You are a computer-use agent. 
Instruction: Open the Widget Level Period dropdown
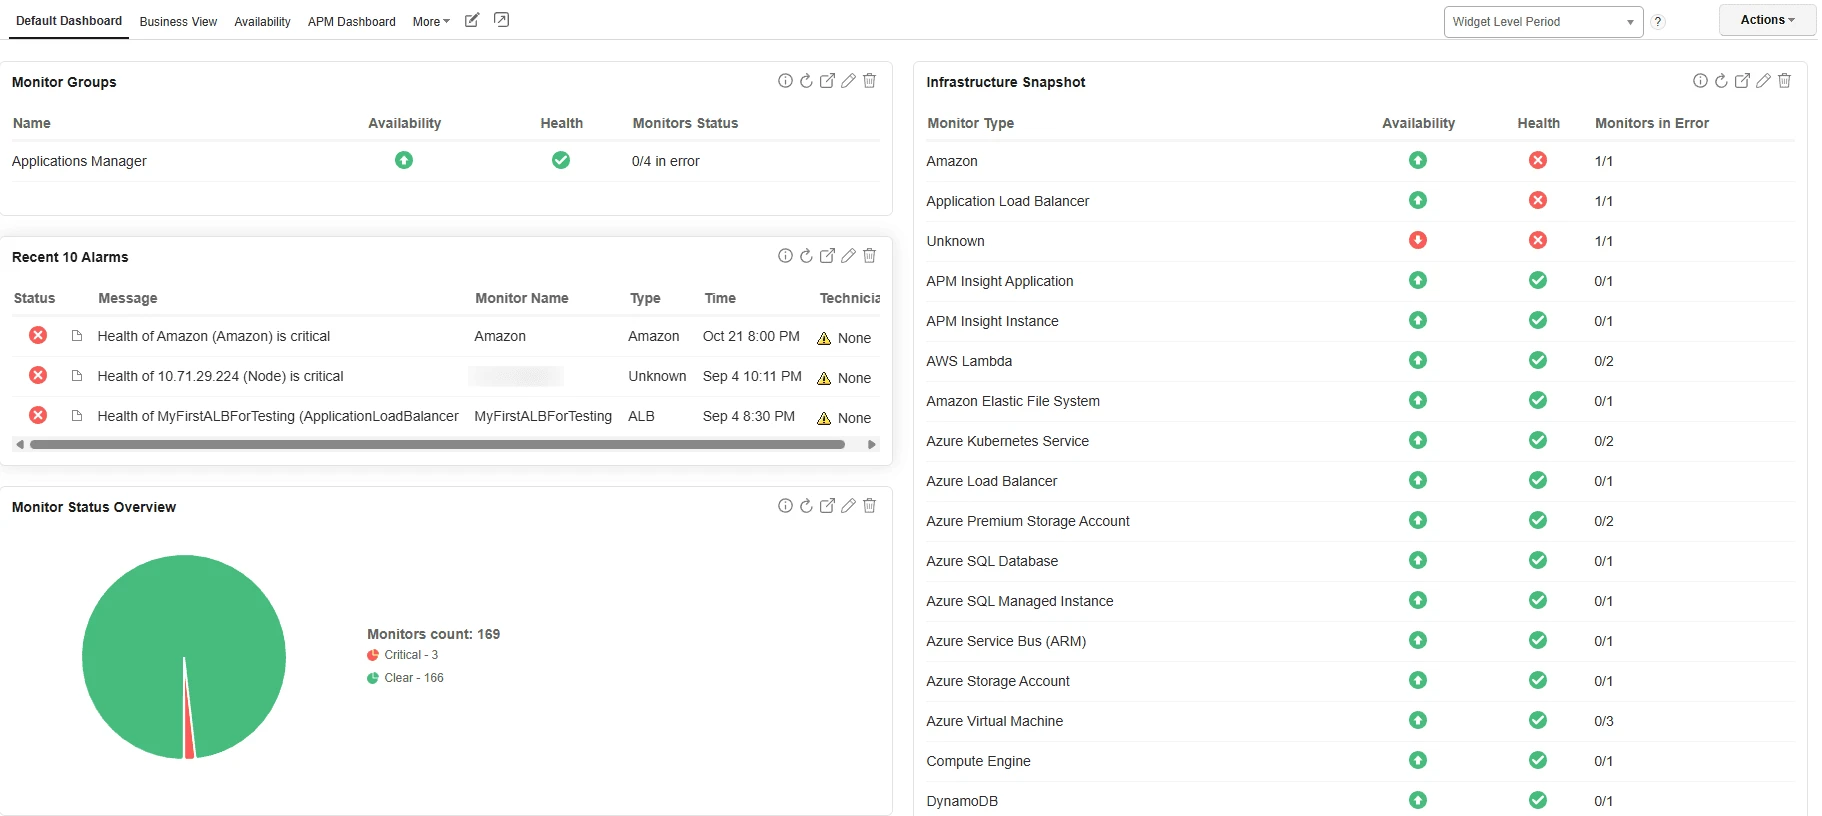coord(1542,22)
